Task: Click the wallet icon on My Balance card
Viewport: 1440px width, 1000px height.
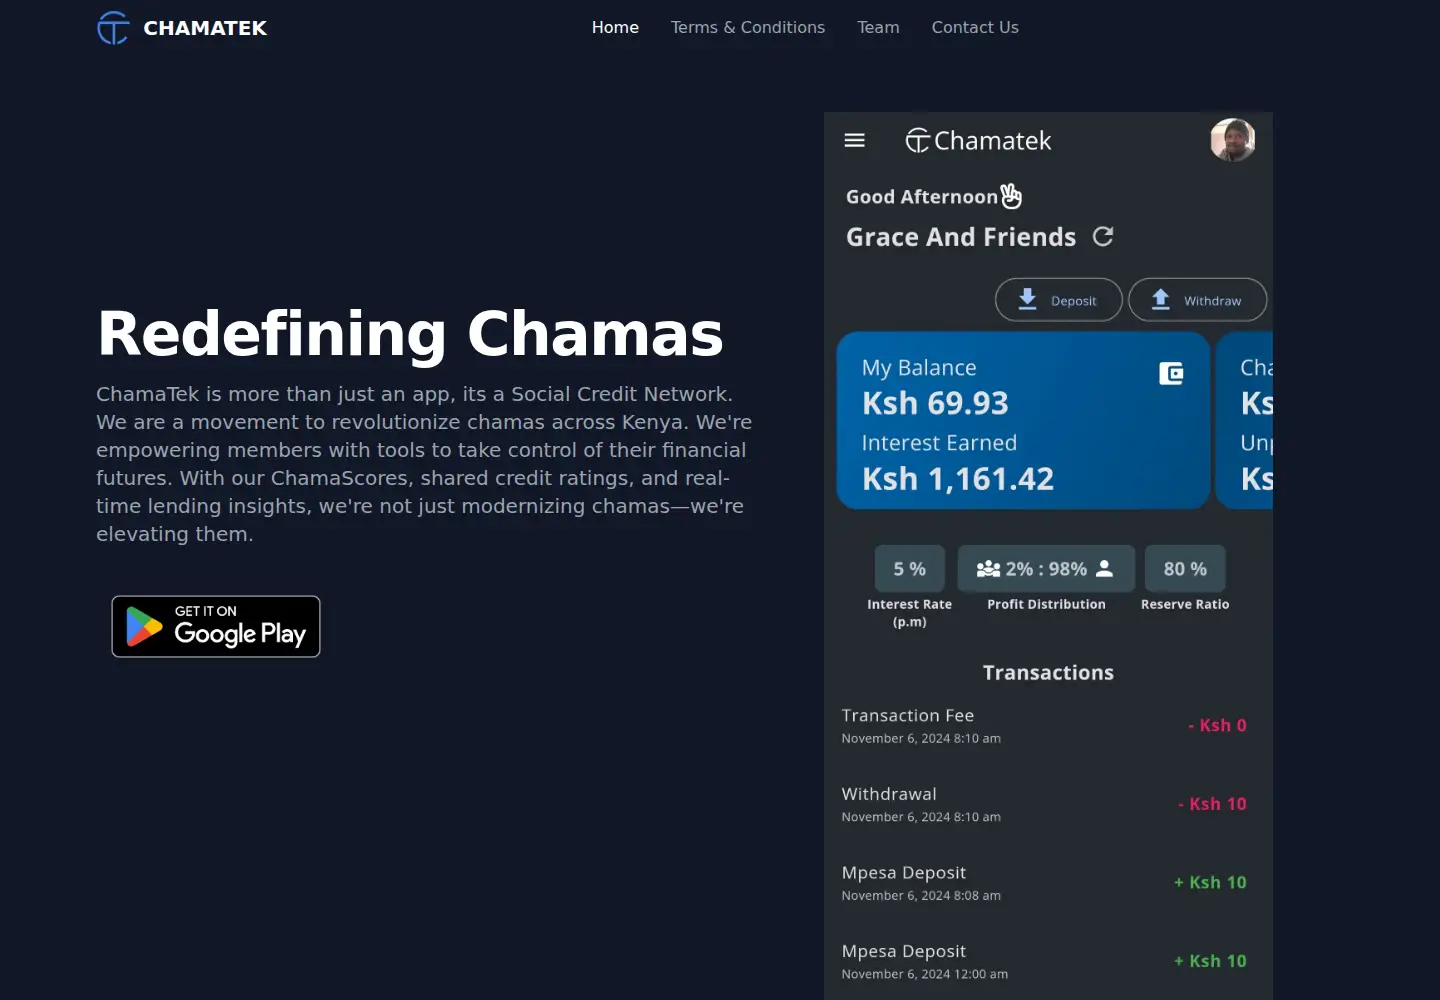Action: (x=1171, y=374)
